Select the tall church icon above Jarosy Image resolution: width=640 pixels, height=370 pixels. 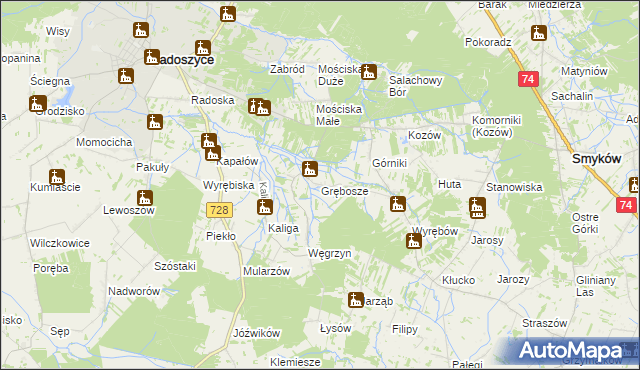coord(477,208)
